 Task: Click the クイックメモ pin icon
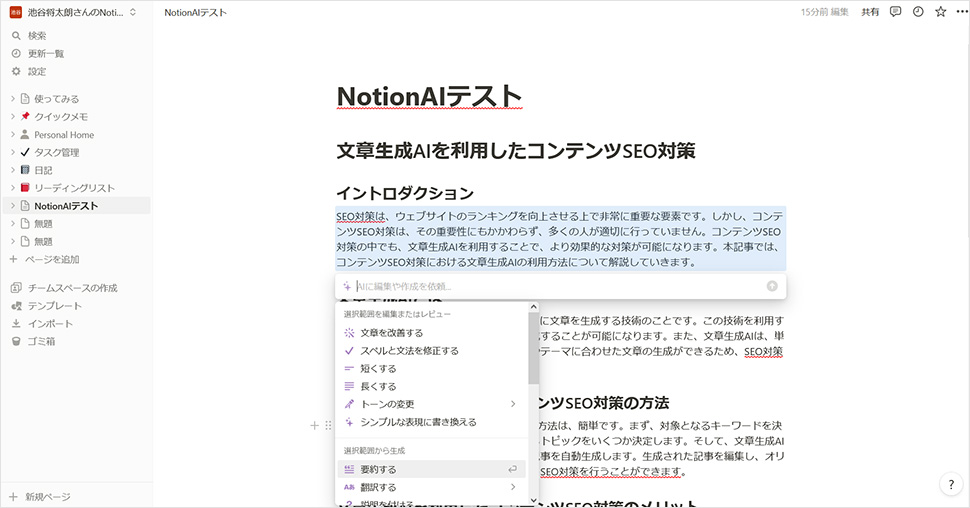25,116
